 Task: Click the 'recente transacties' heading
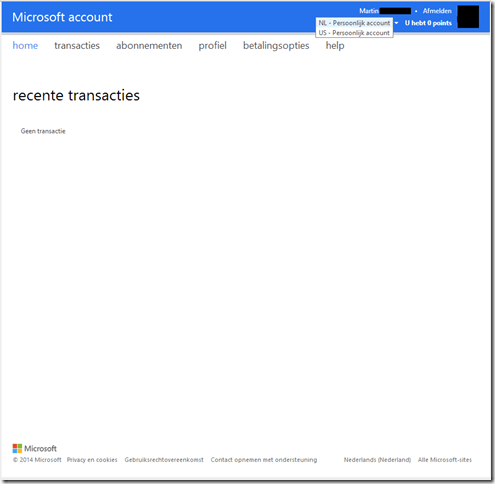(76, 95)
